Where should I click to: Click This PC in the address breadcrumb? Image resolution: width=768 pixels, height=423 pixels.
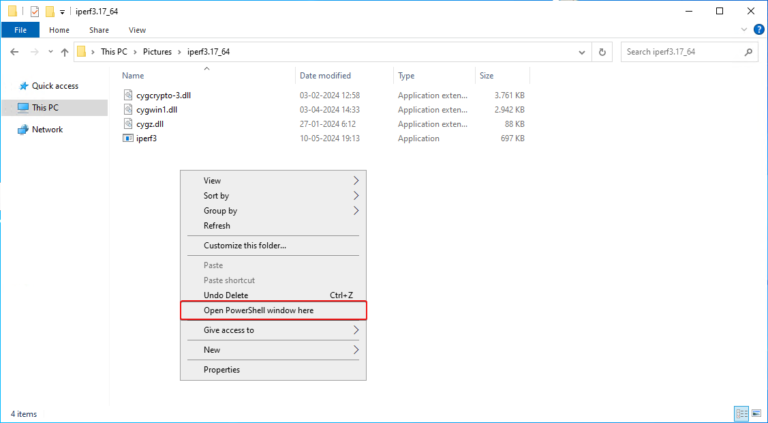coord(114,52)
